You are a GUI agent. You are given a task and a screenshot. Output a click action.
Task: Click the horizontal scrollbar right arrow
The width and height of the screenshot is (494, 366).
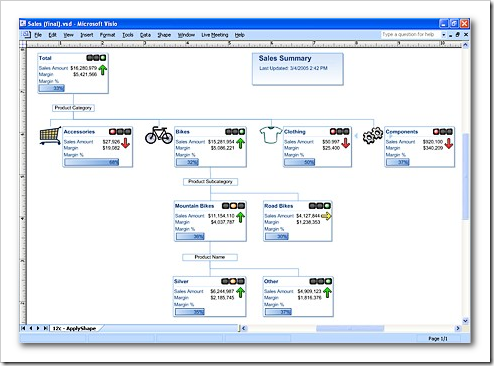pyautogui.click(x=458, y=328)
